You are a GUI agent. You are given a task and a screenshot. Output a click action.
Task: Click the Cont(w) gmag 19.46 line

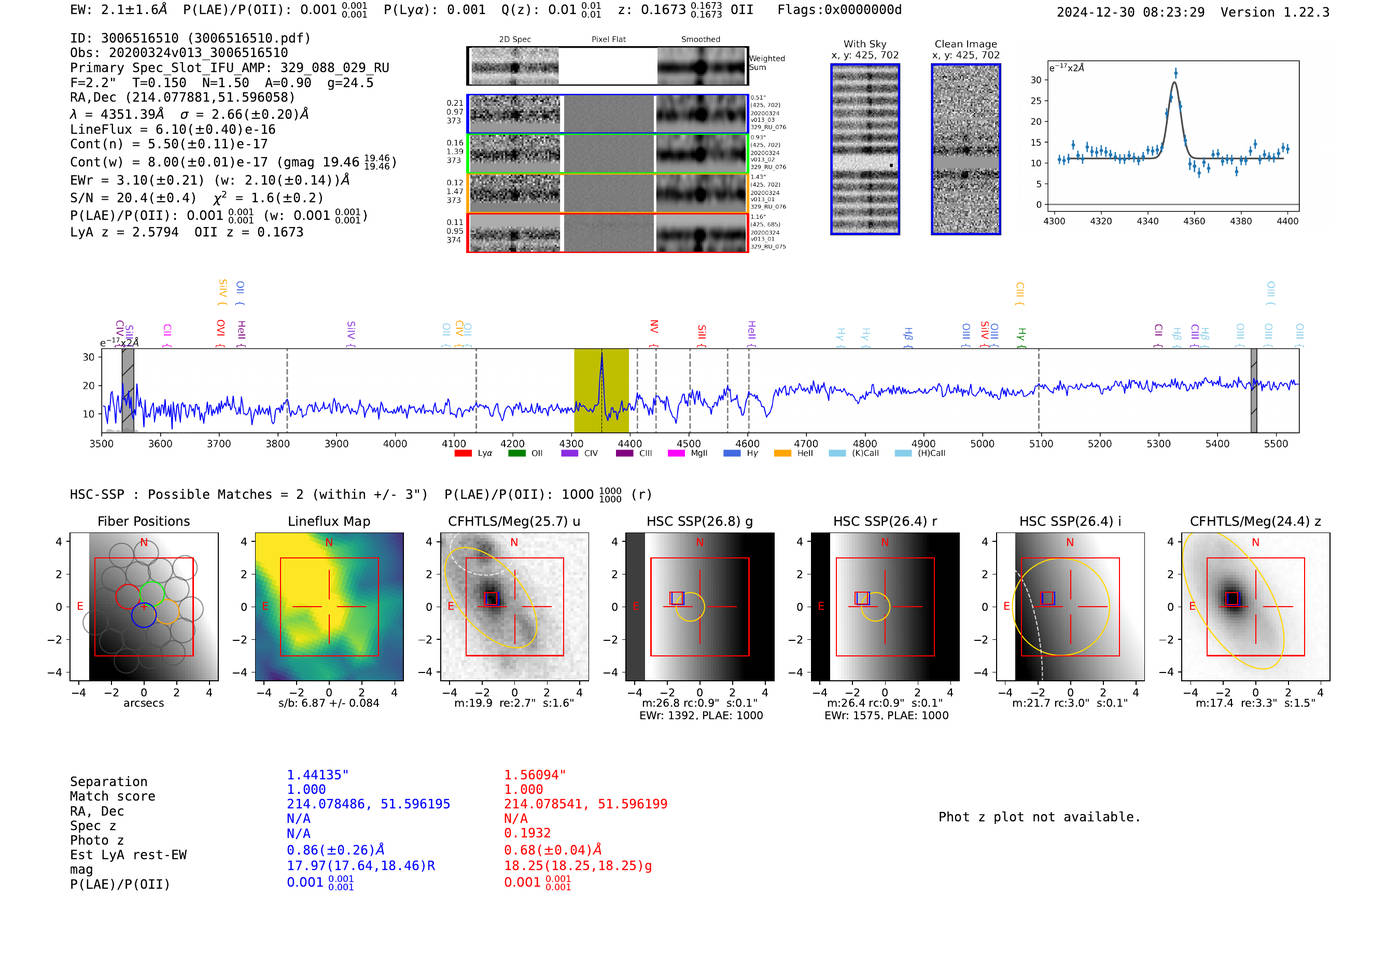[233, 161]
